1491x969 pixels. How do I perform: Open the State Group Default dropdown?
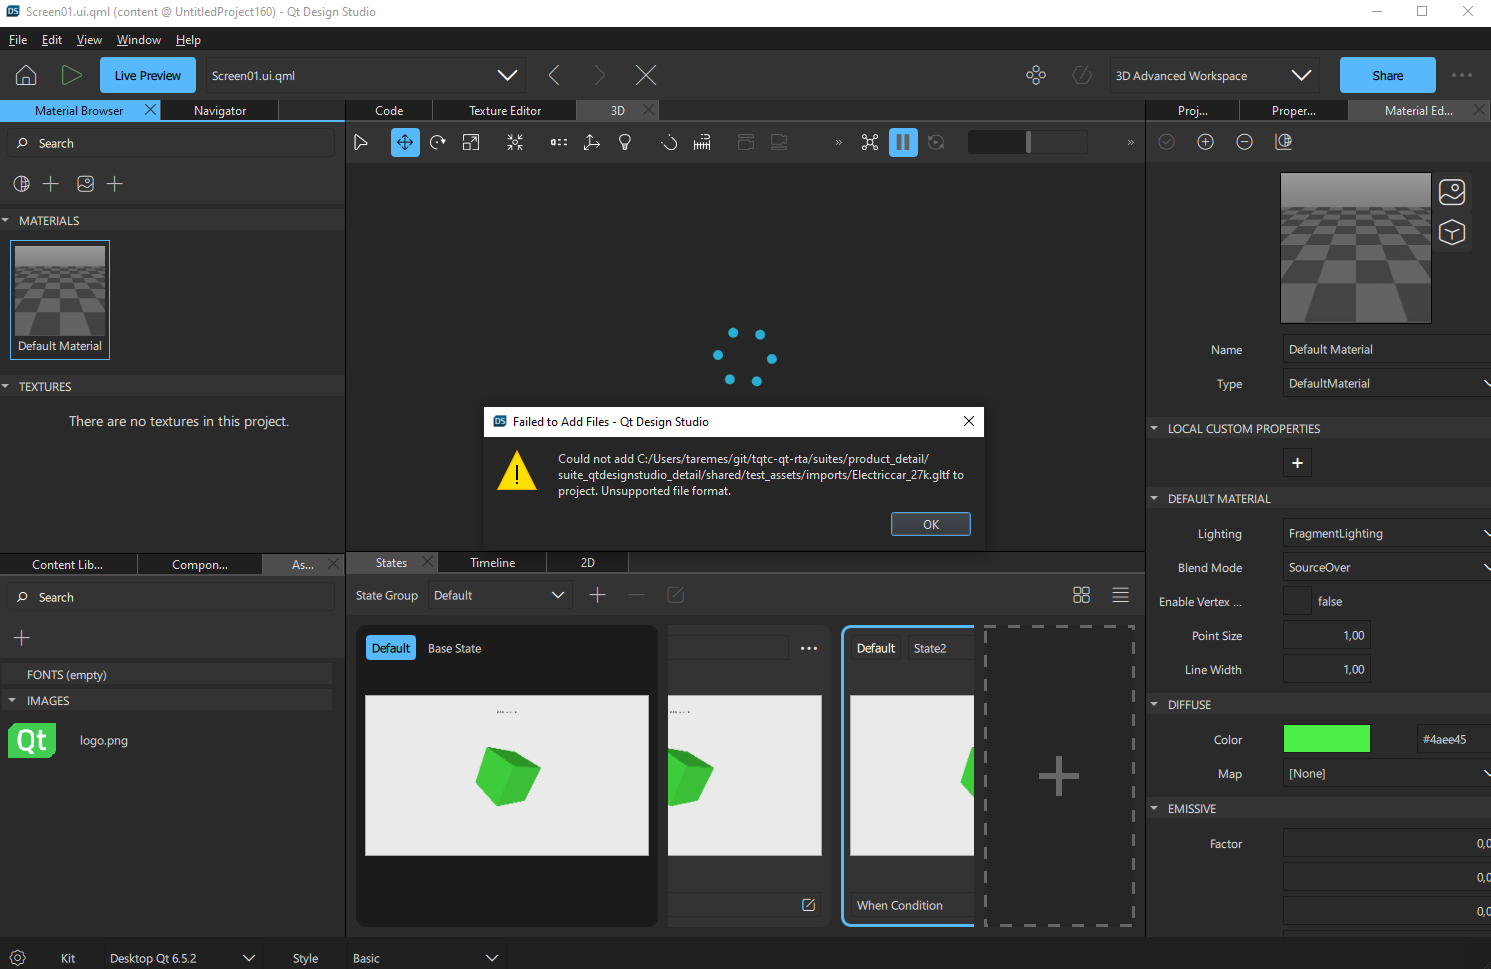[500, 595]
